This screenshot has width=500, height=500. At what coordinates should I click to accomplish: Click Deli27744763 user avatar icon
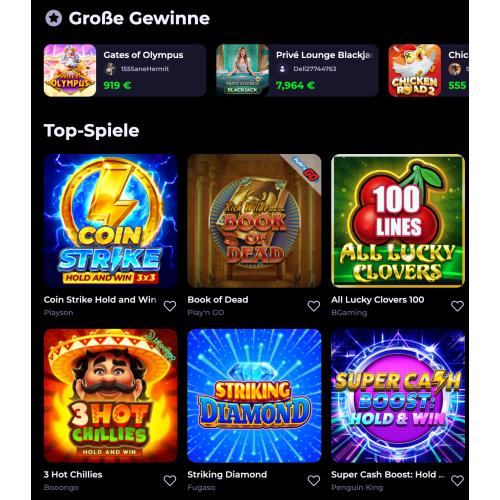click(x=282, y=69)
